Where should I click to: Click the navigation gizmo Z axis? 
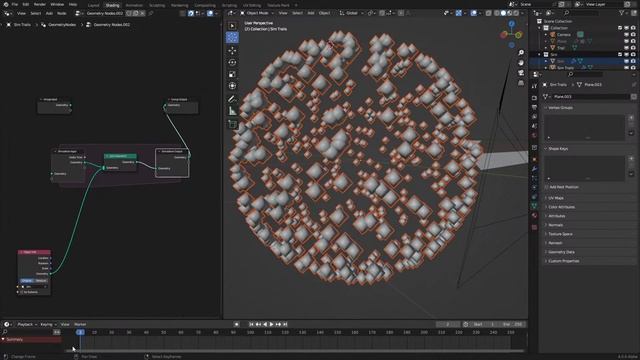click(x=511, y=24)
